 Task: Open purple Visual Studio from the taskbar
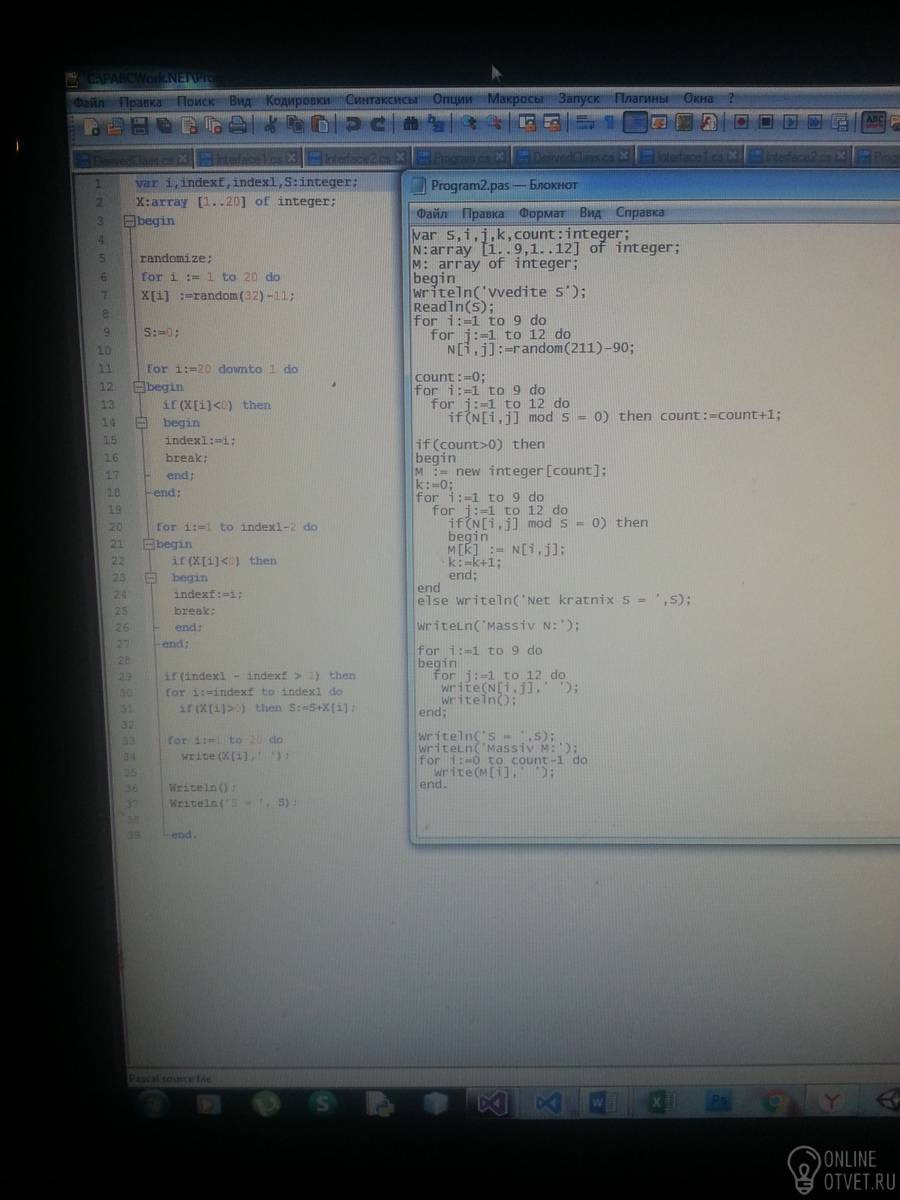point(493,1103)
